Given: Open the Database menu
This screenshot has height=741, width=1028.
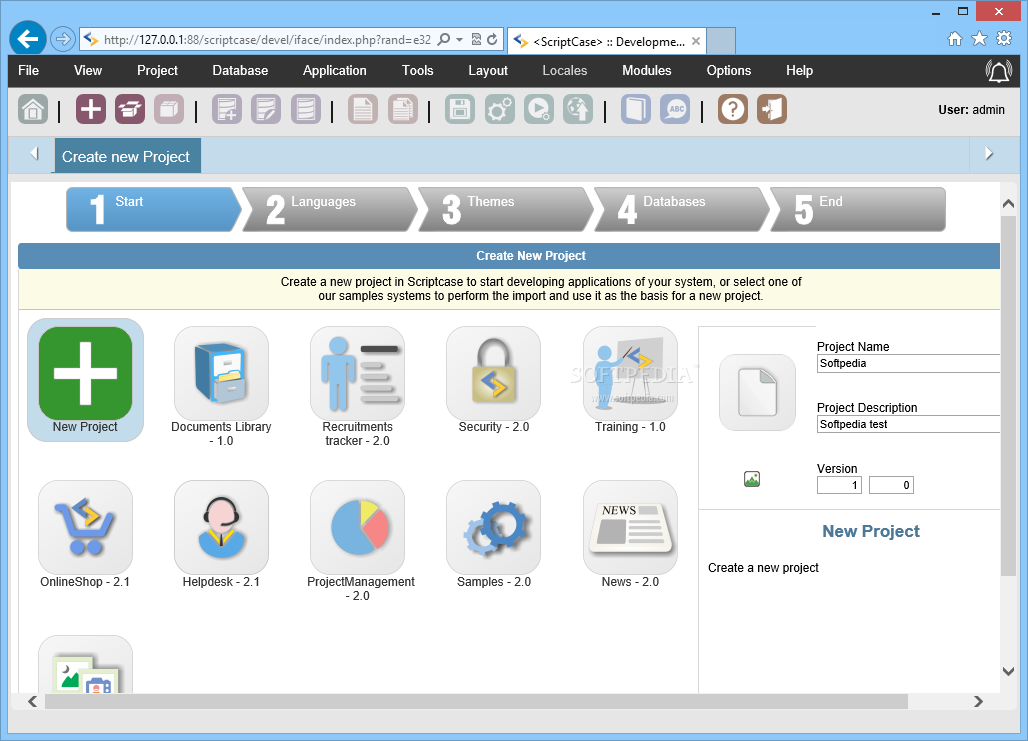Looking at the screenshot, I should coord(240,71).
